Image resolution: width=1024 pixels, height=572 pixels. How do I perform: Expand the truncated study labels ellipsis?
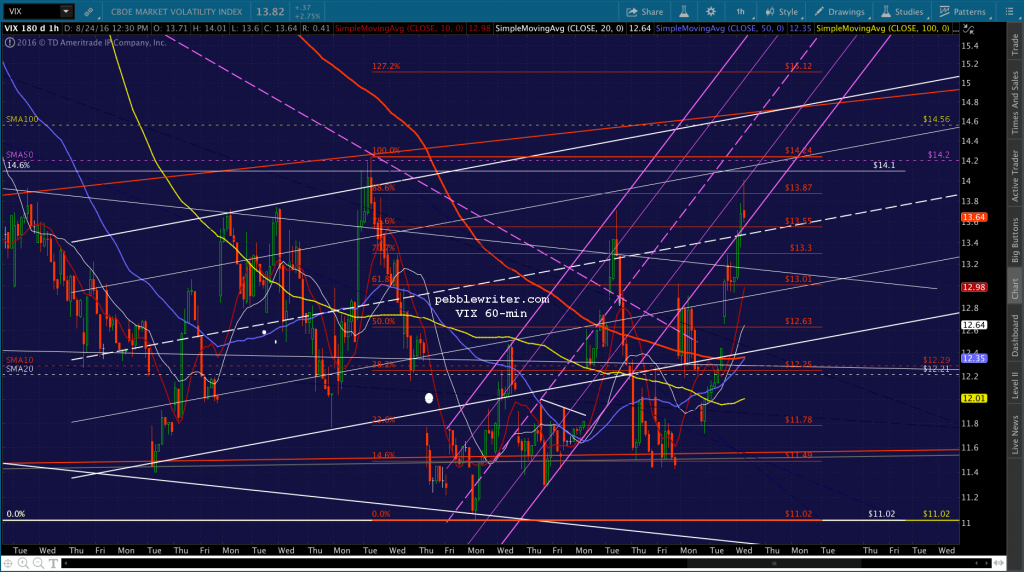pyautogui.click(x=955, y=29)
